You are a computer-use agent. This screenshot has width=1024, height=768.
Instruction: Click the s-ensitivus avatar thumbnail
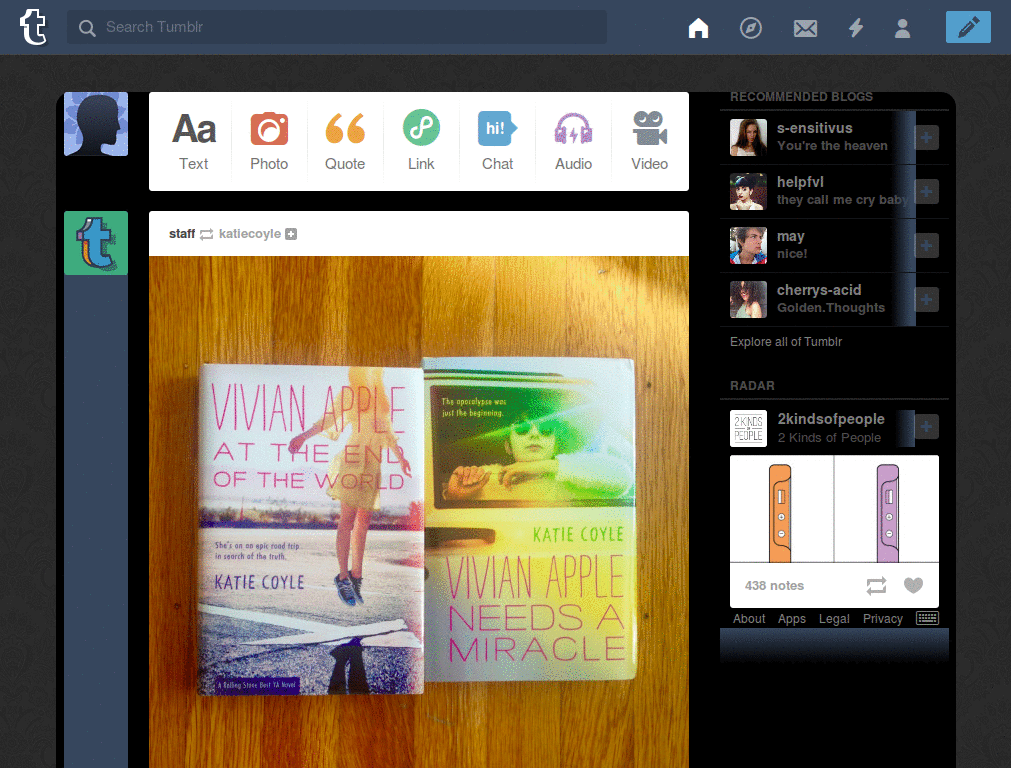[x=748, y=137]
